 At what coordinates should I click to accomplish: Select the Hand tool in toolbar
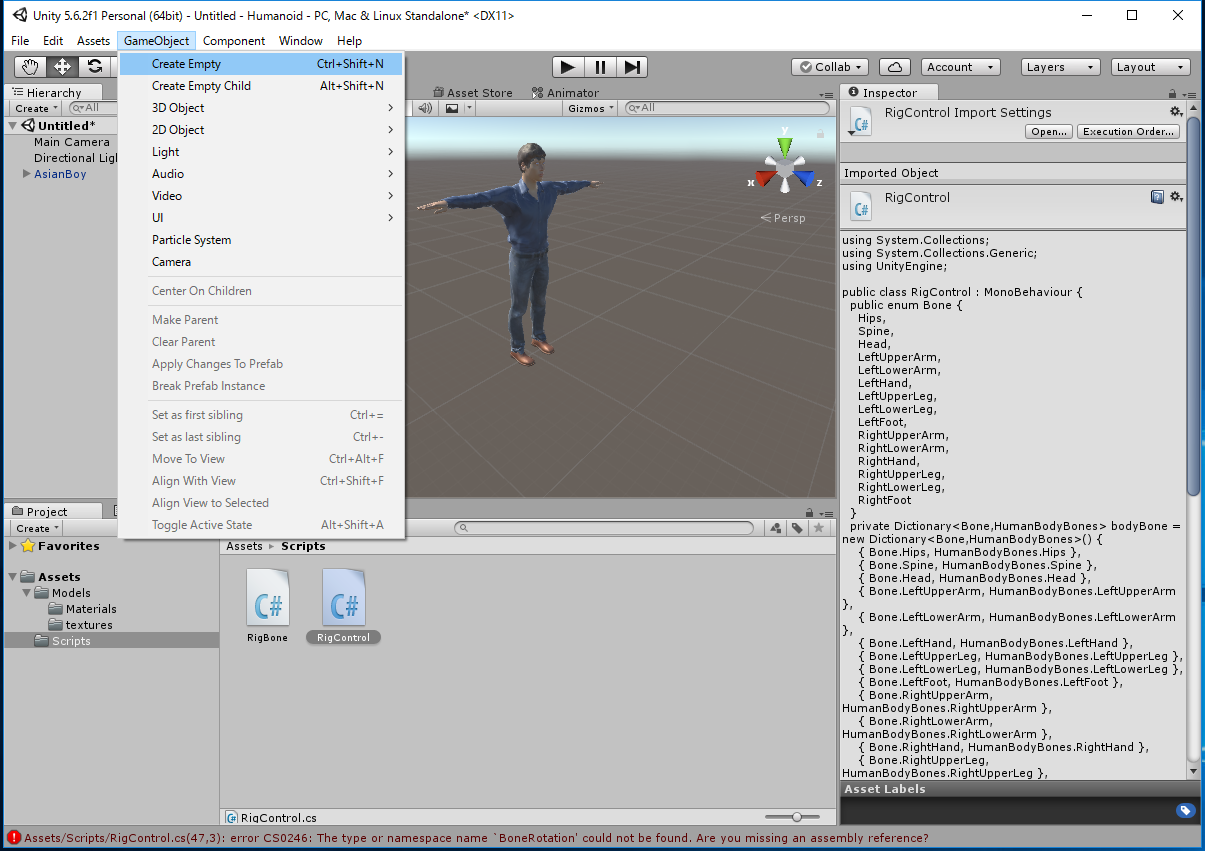pyautogui.click(x=31, y=67)
